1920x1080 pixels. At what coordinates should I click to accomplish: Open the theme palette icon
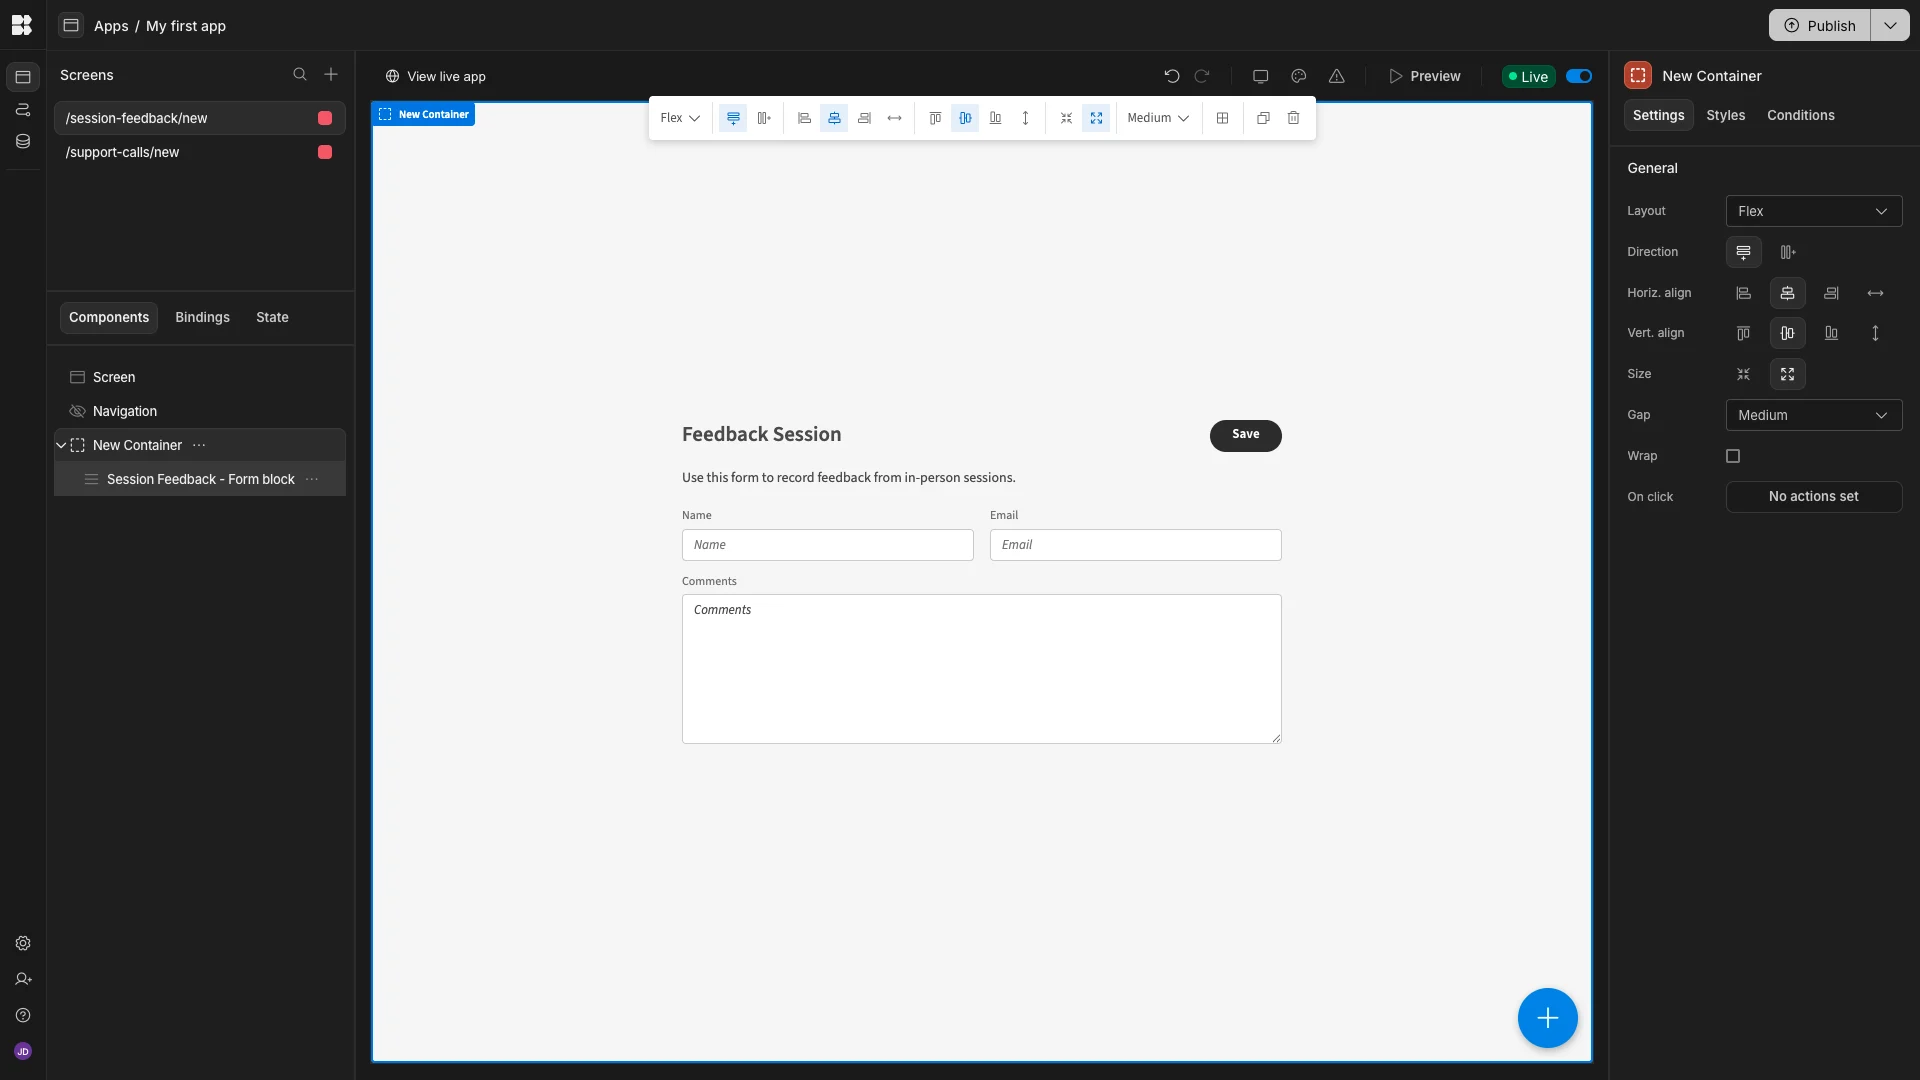(x=1298, y=76)
